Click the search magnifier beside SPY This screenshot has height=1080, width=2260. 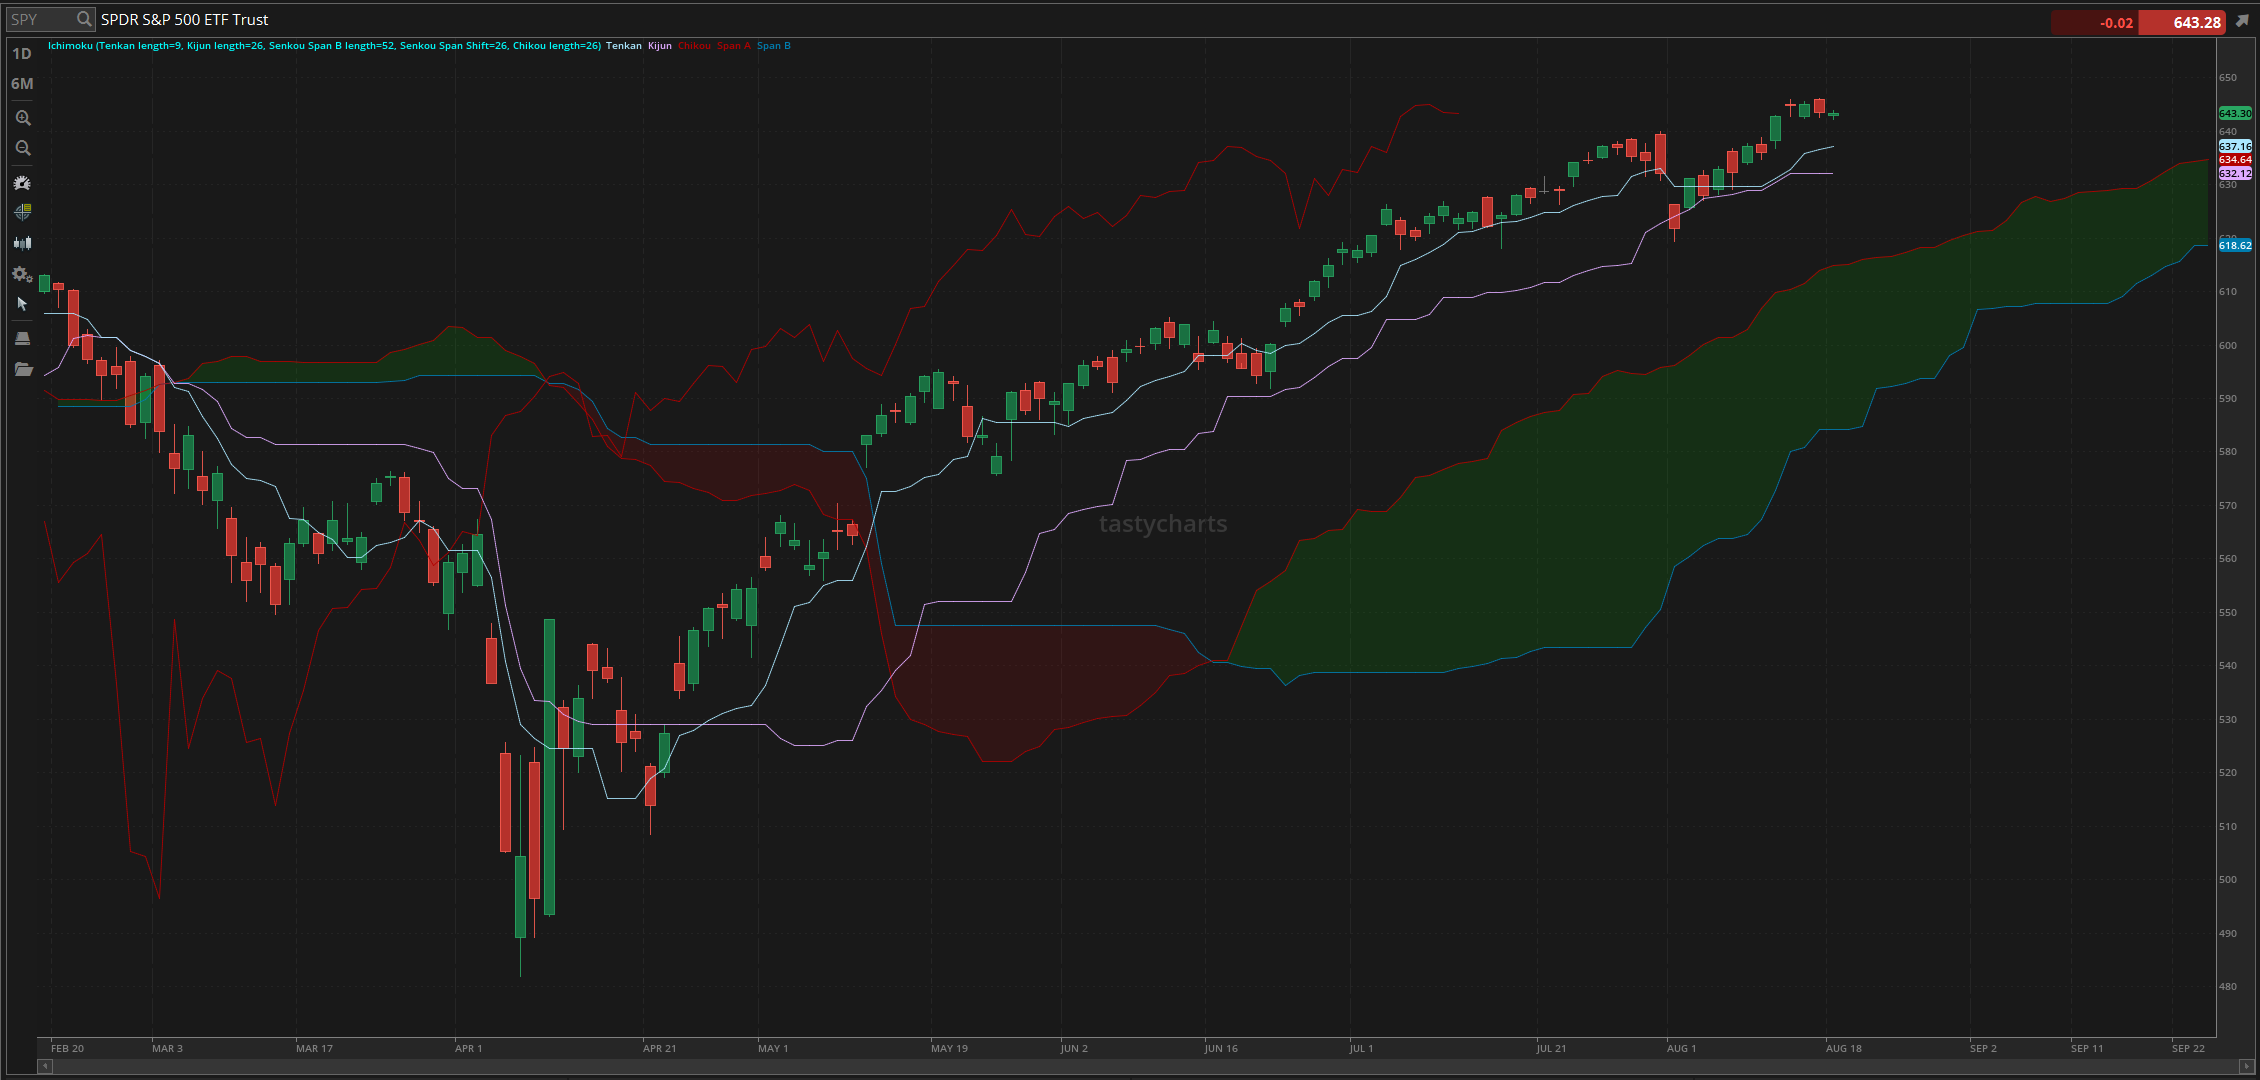click(x=84, y=19)
